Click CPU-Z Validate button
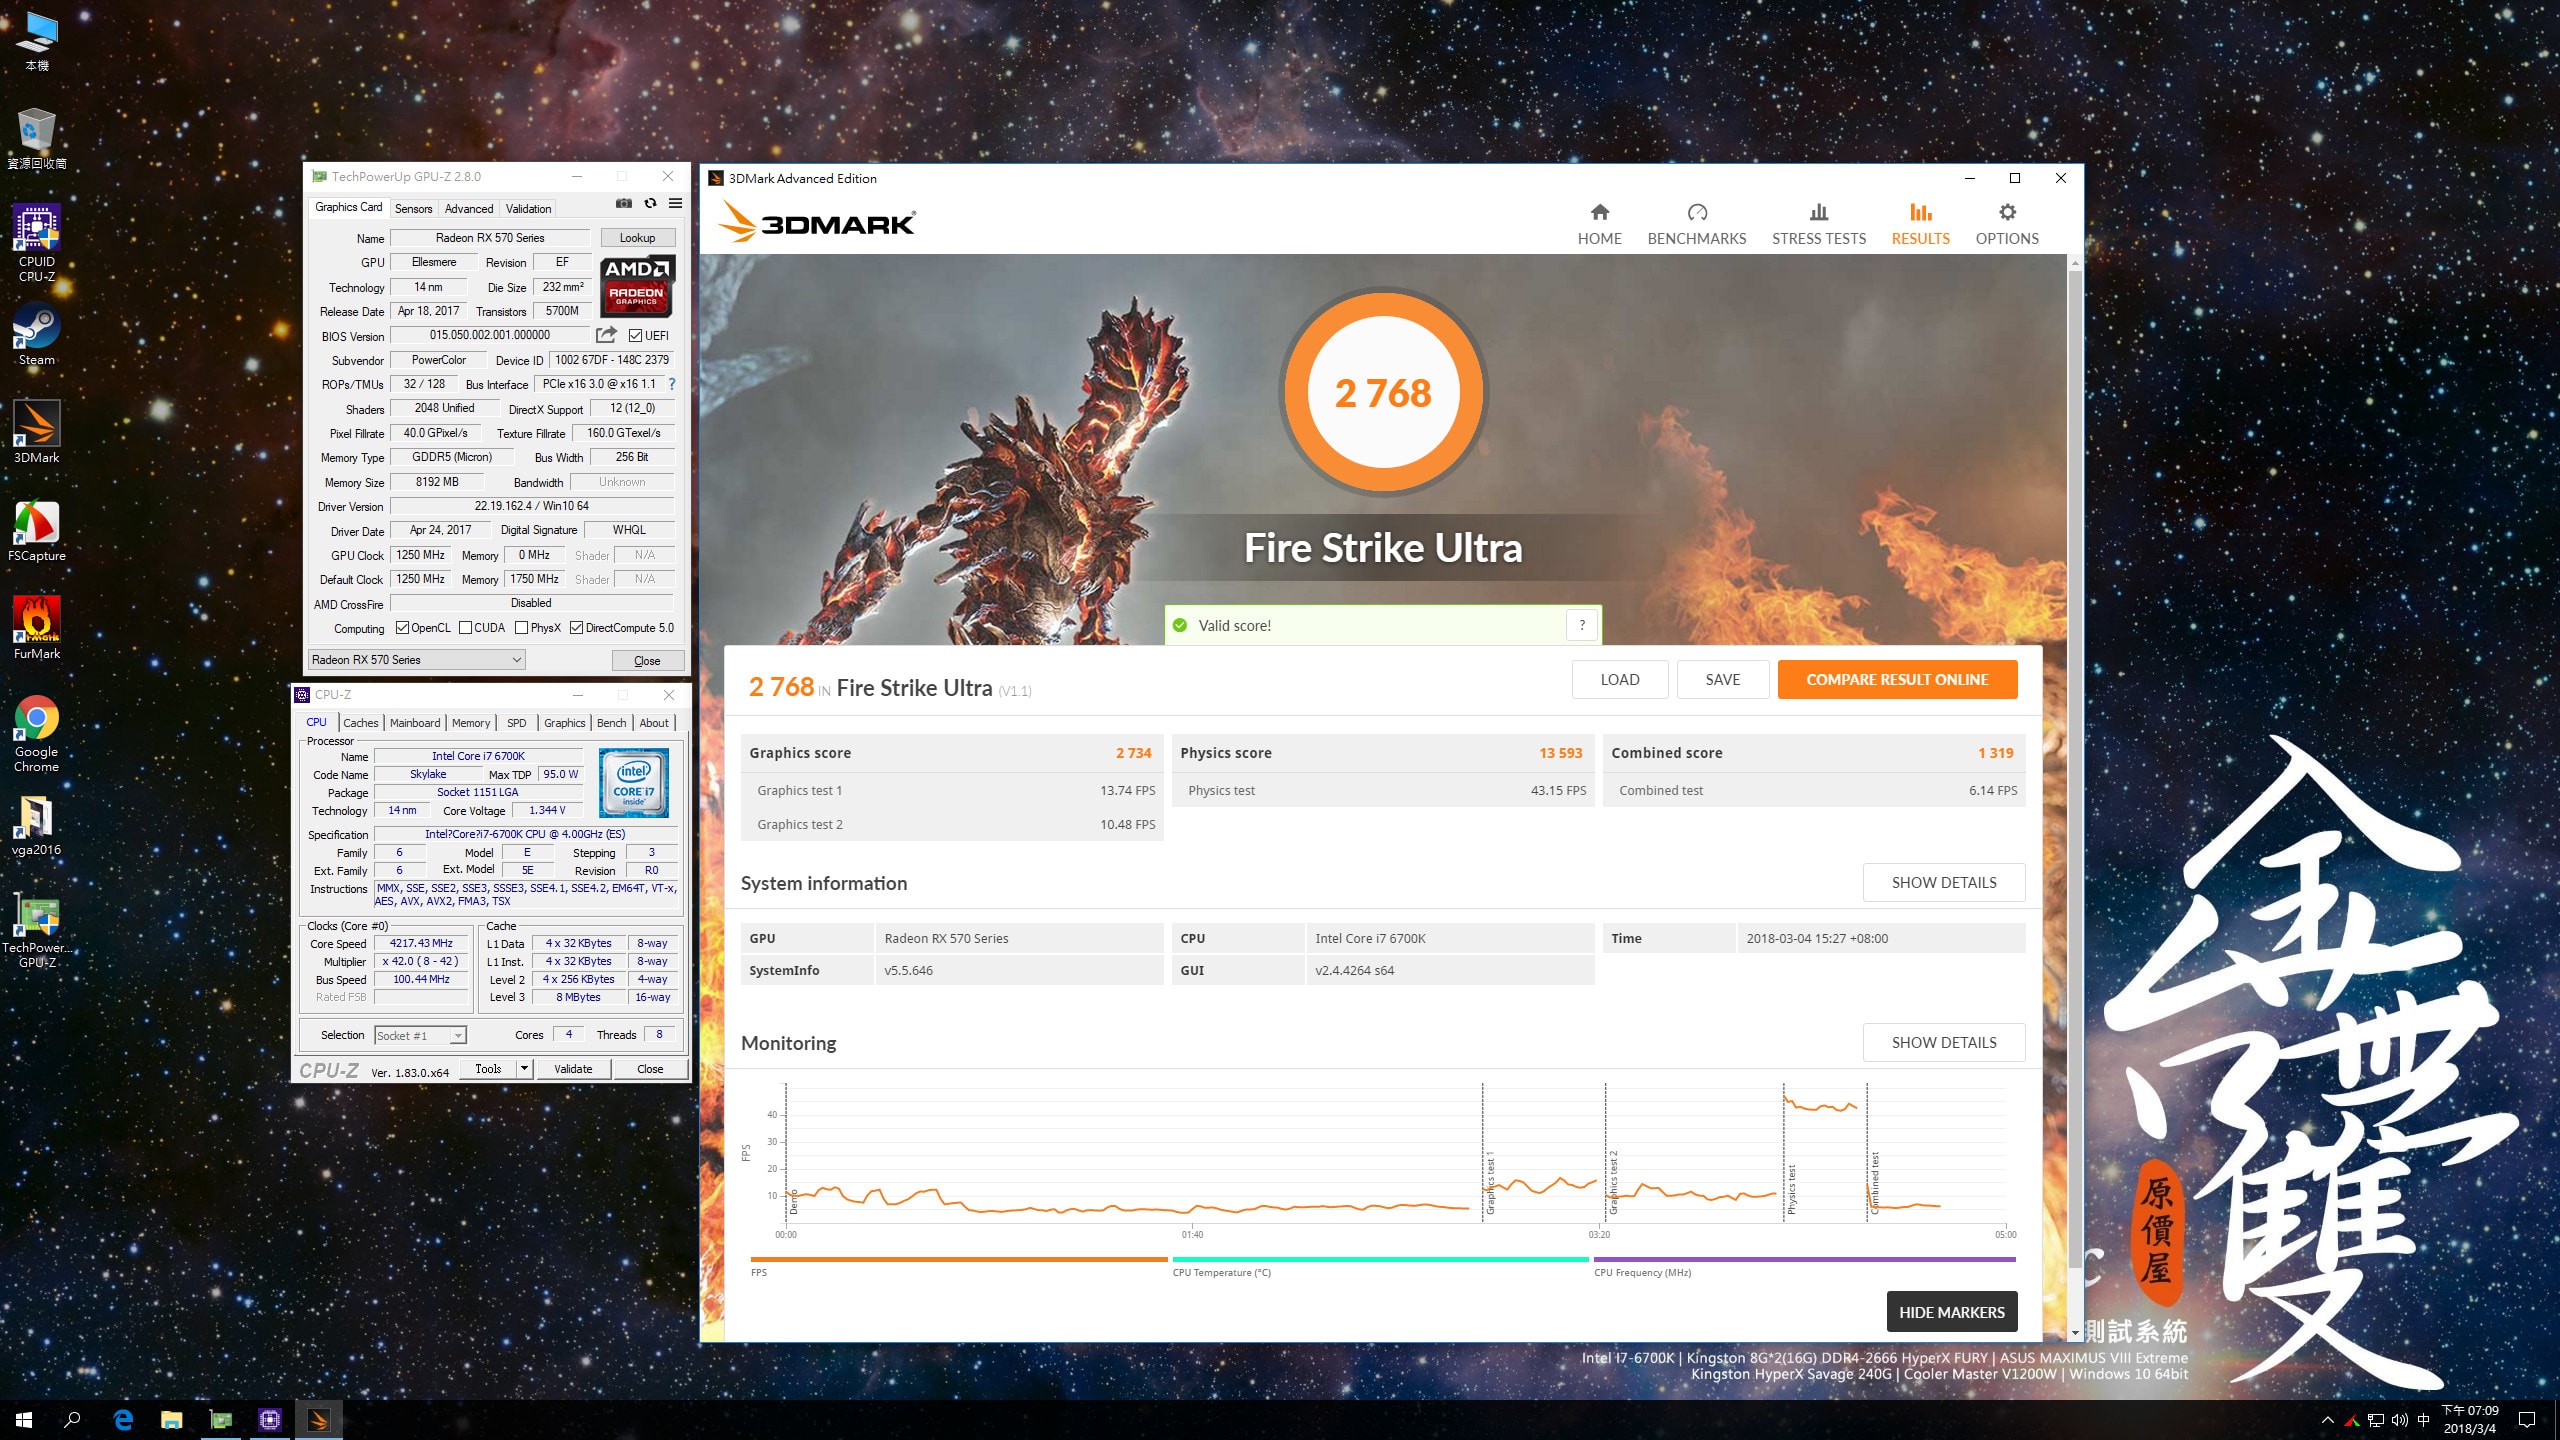 pyautogui.click(x=573, y=1069)
